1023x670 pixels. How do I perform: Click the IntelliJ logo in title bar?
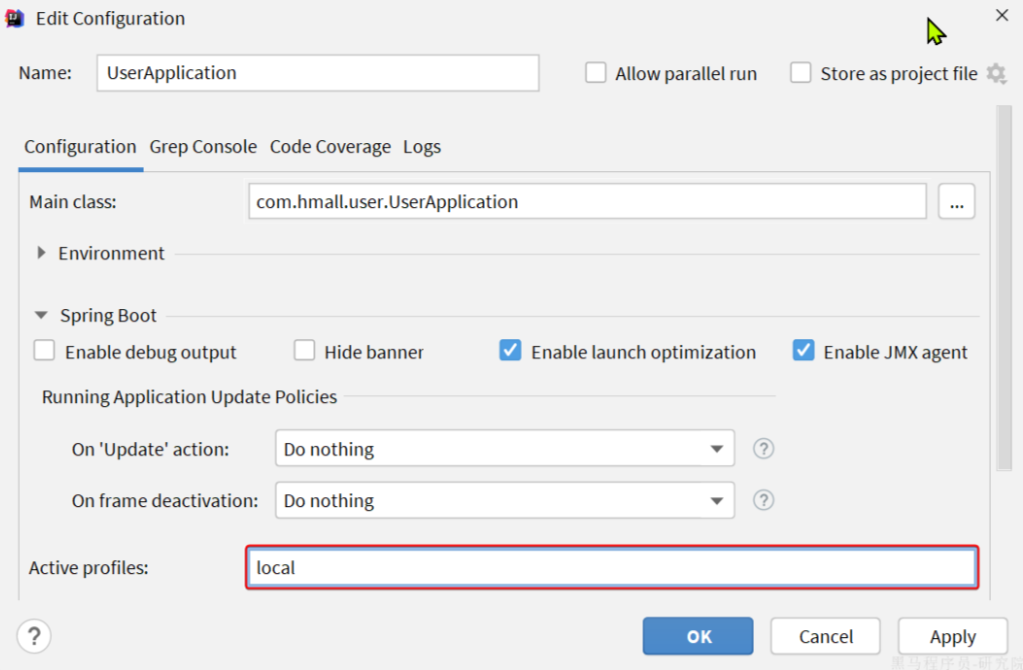click(x=15, y=18)
